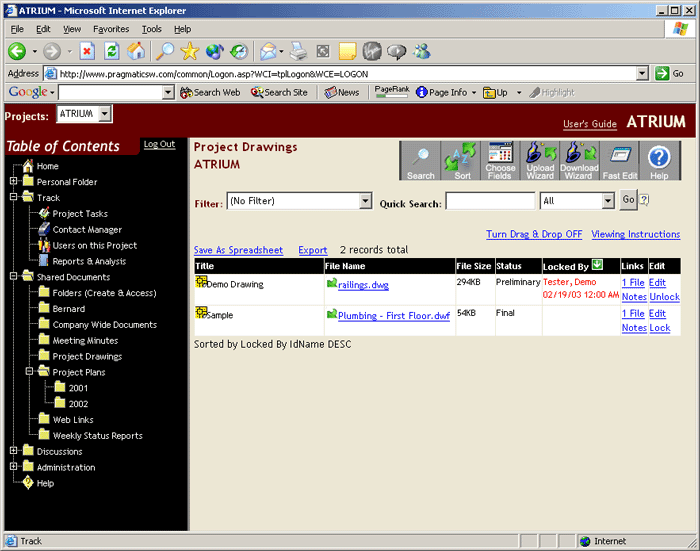Click the Quick Search text field

(x=490, y=201)
